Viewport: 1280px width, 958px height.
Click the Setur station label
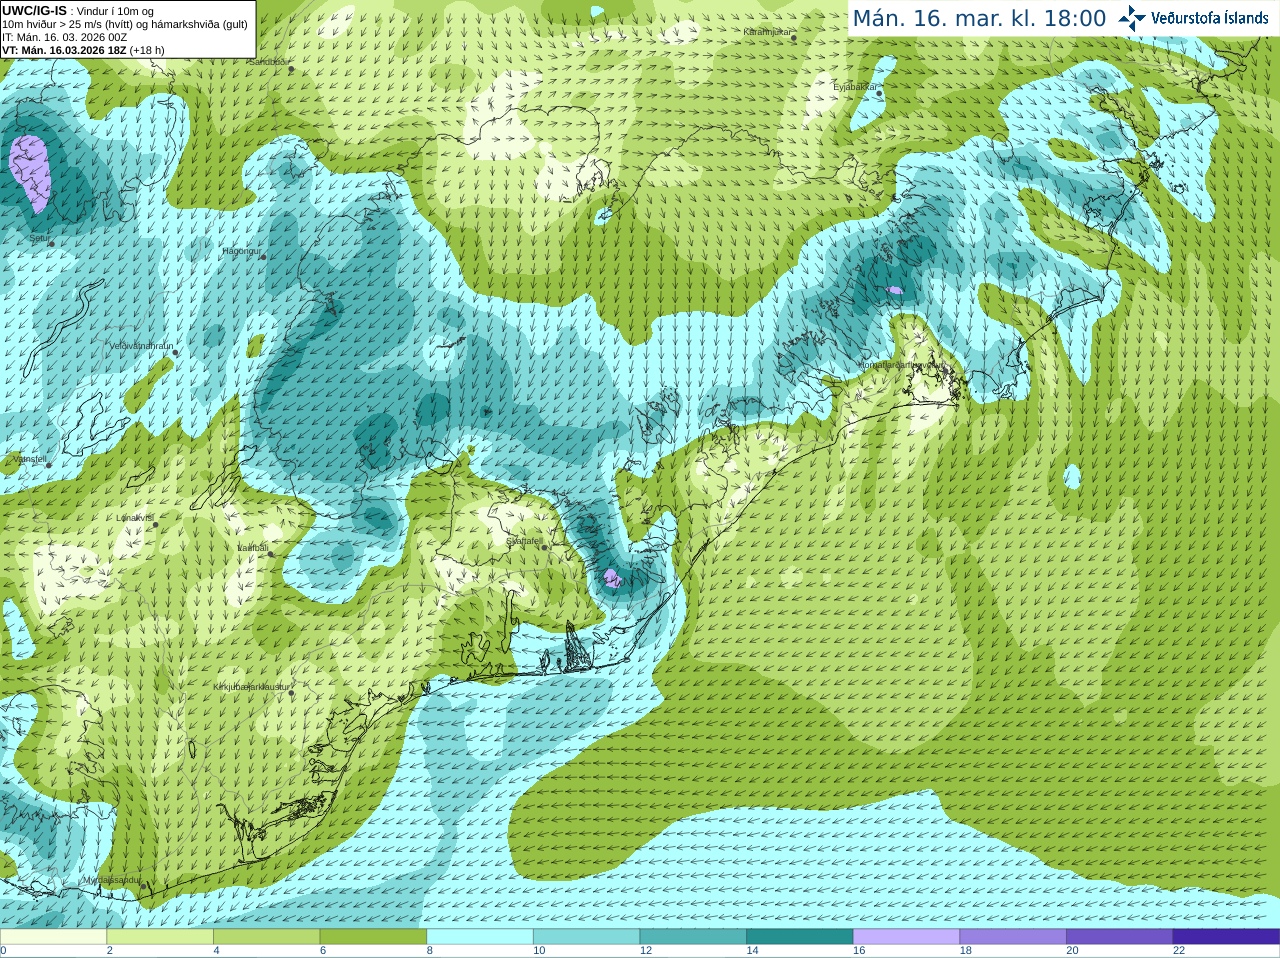(x=39, y=238)
